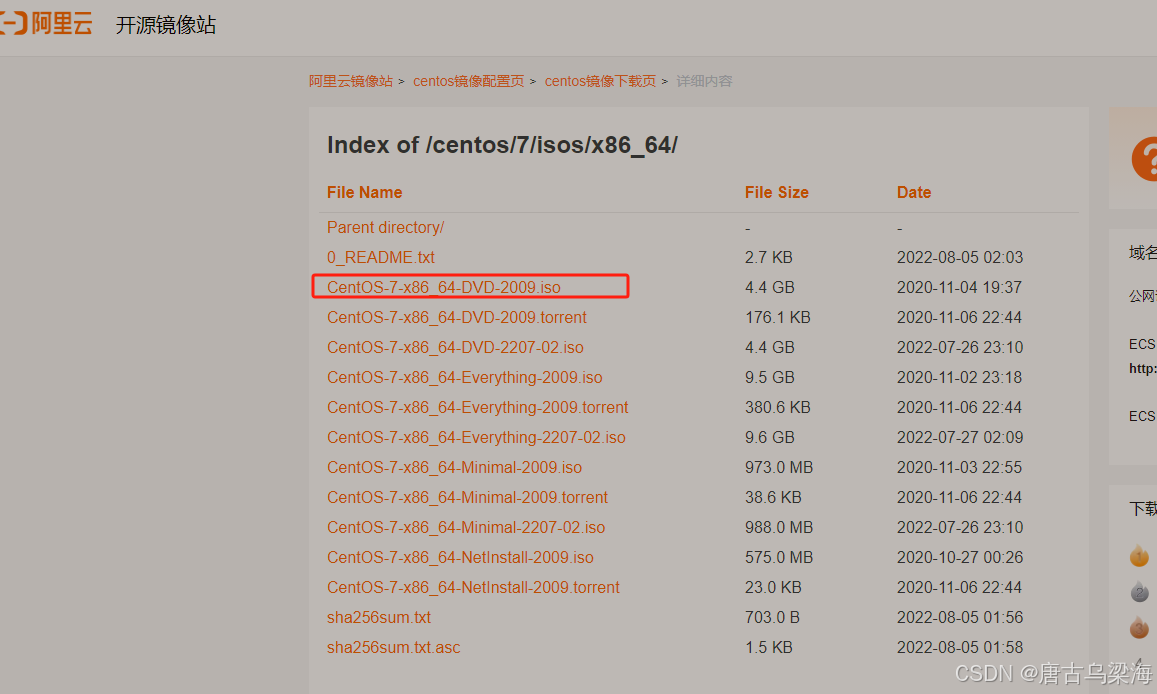Image resolution: width=1157 pixels, height=694 pixels.
Task: Open the 开源镜像站 header title
Action: pyautogui.click(x=166, y=25)
